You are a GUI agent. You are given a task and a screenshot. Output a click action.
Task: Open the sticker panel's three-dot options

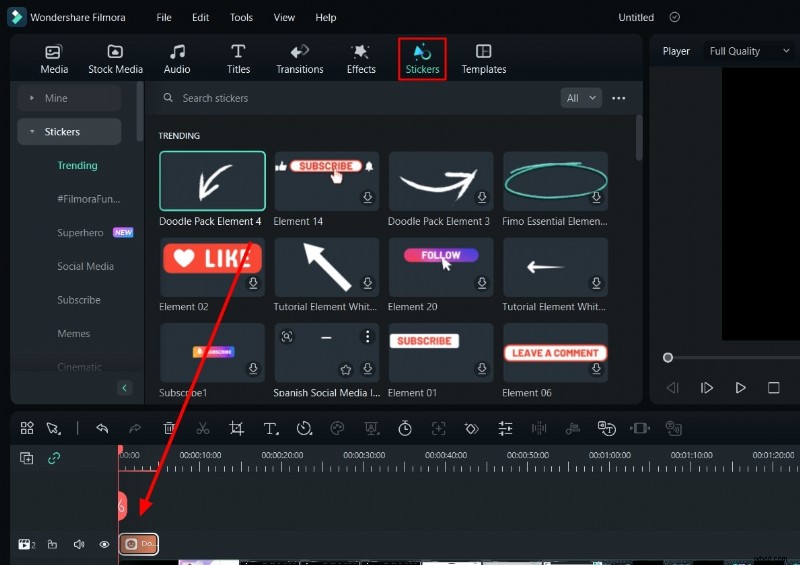(618, 98)
